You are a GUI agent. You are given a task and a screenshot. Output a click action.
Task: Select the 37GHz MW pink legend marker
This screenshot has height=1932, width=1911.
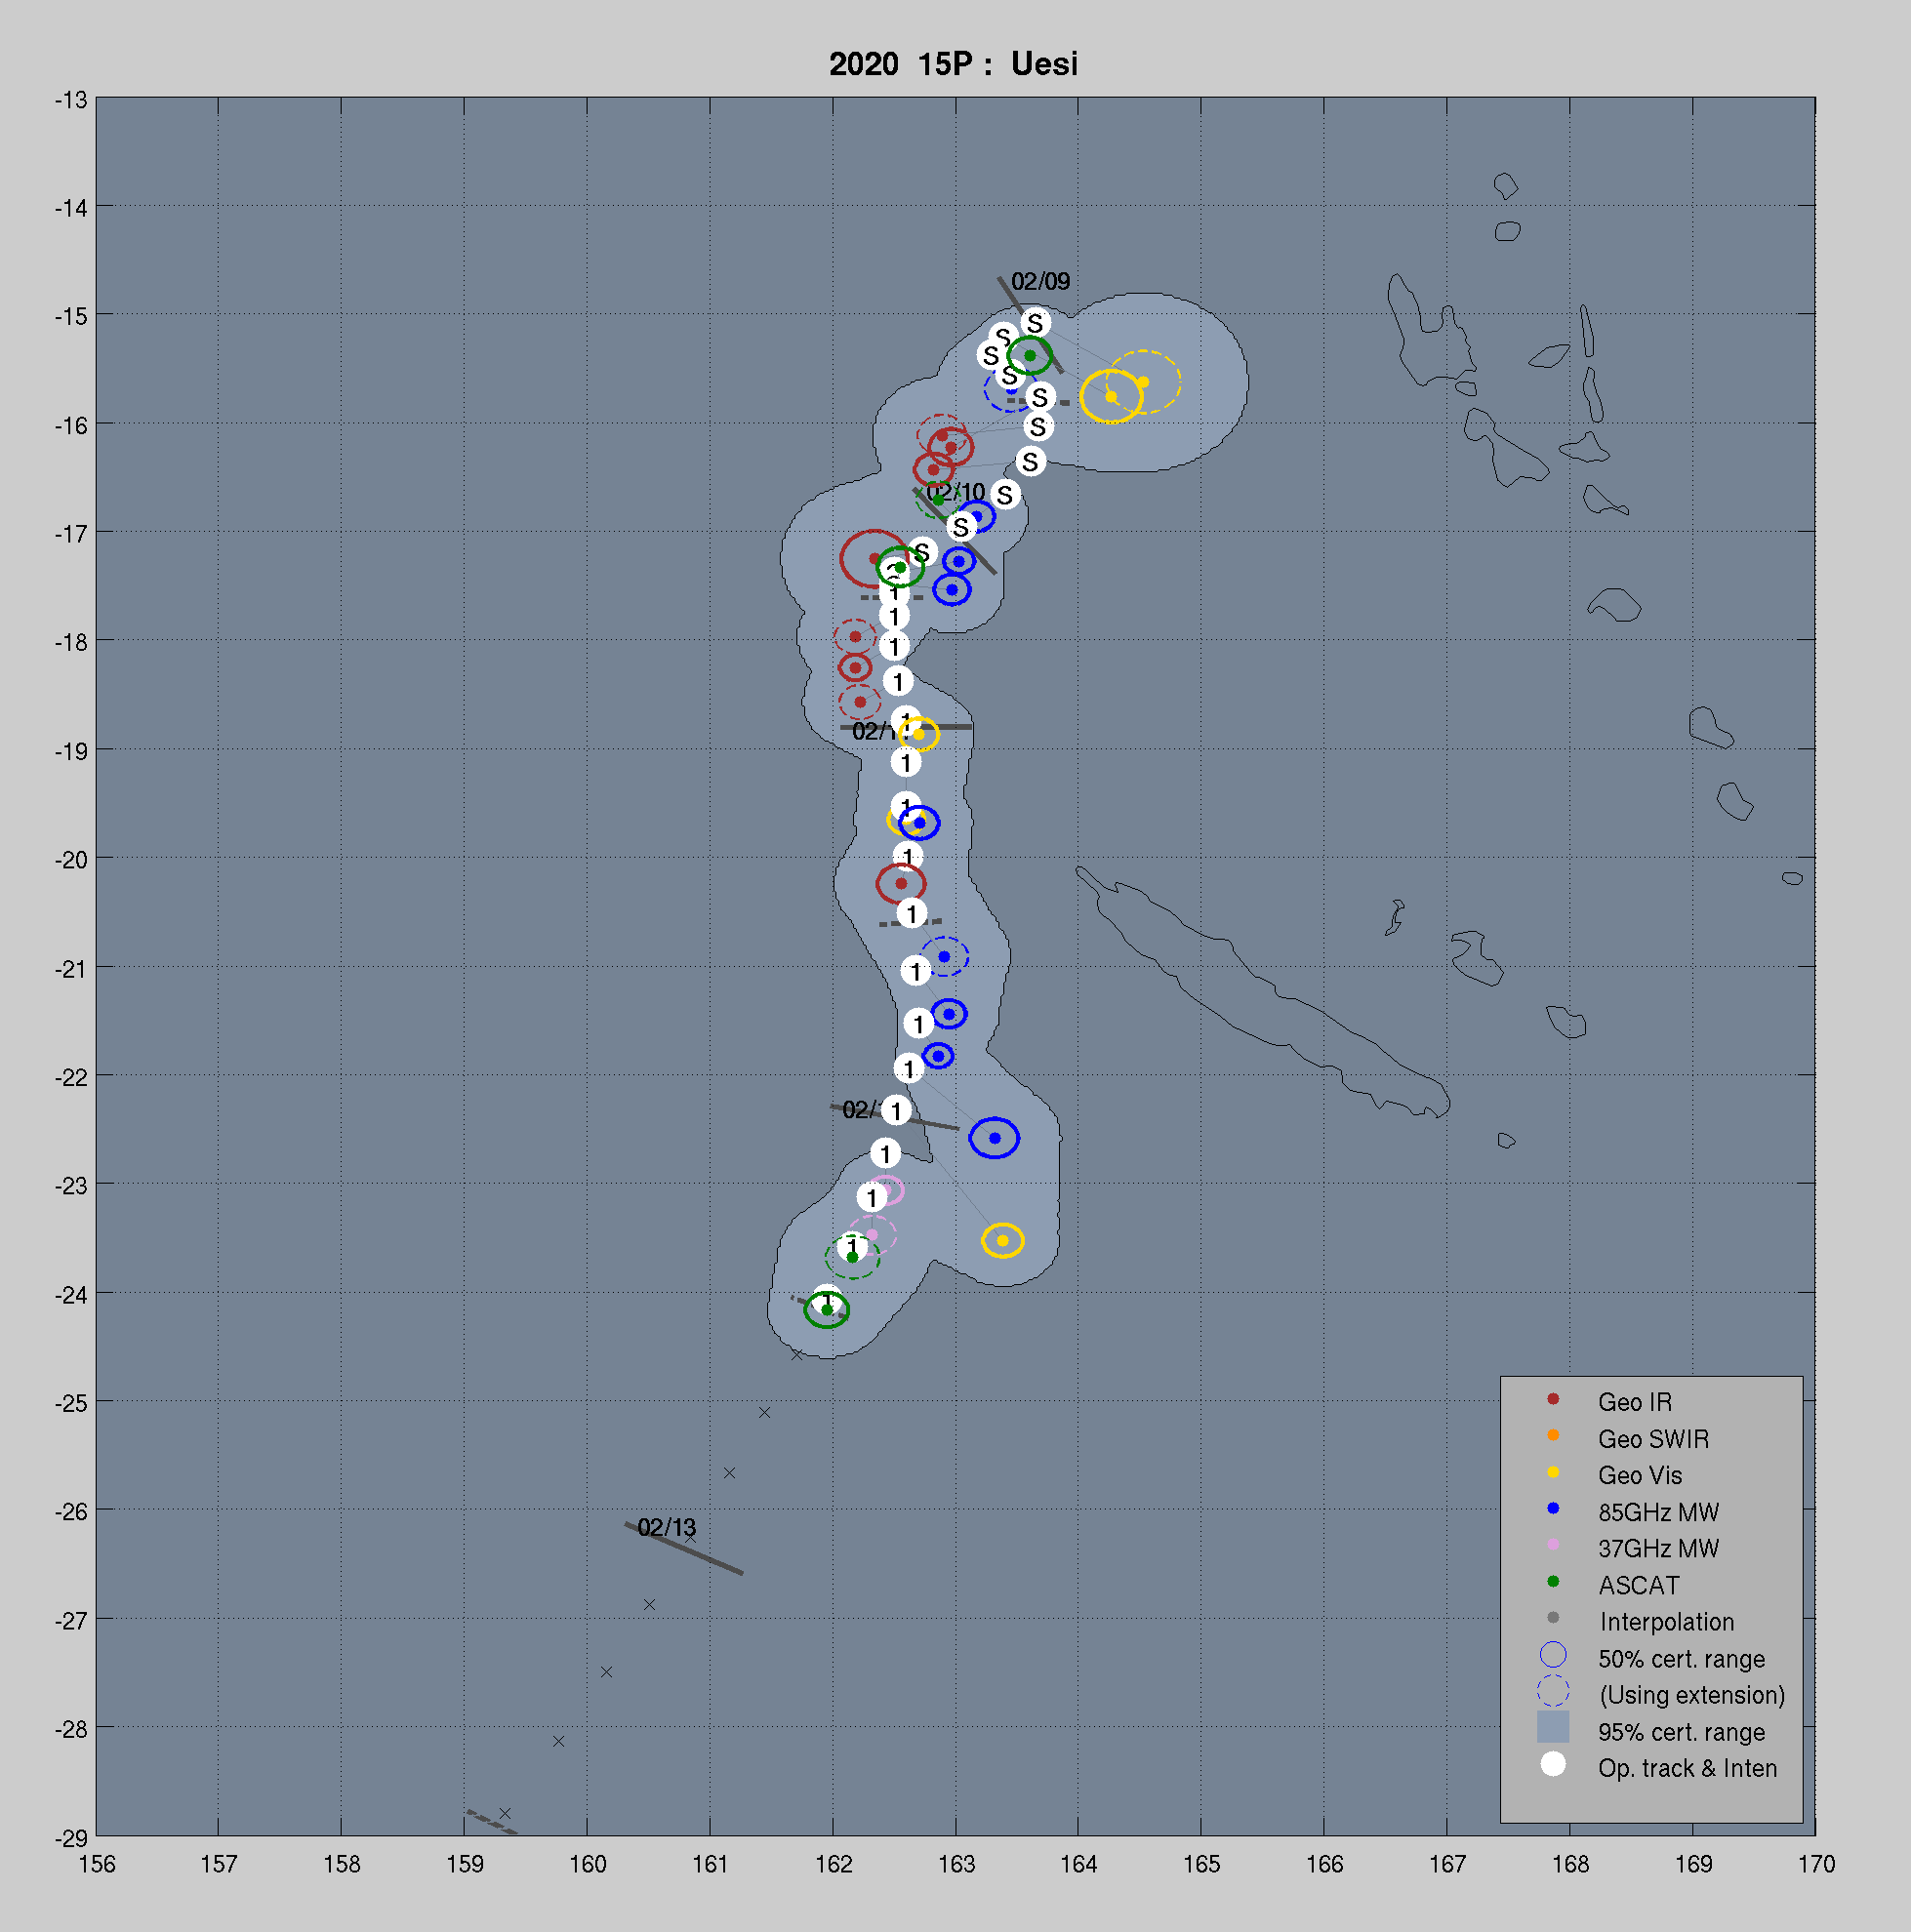(1552, 1545)
